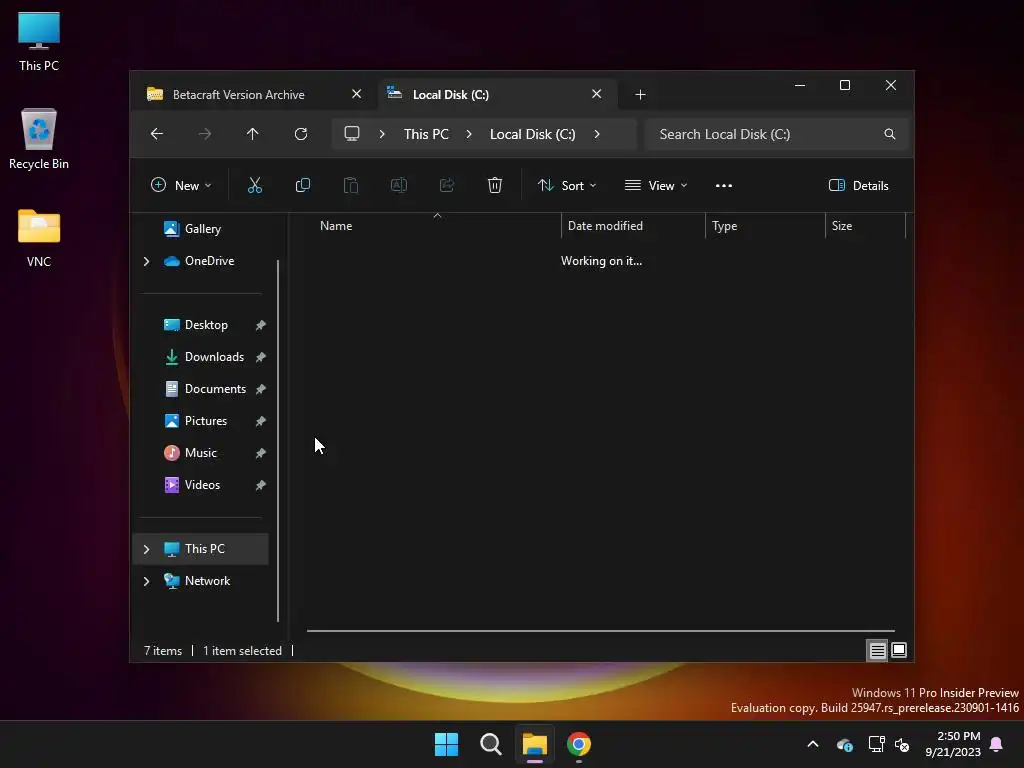Viewport: 1024px width, 768px height.
Task: Click the PC monitor icon in address bar
Action: point(352,134)
